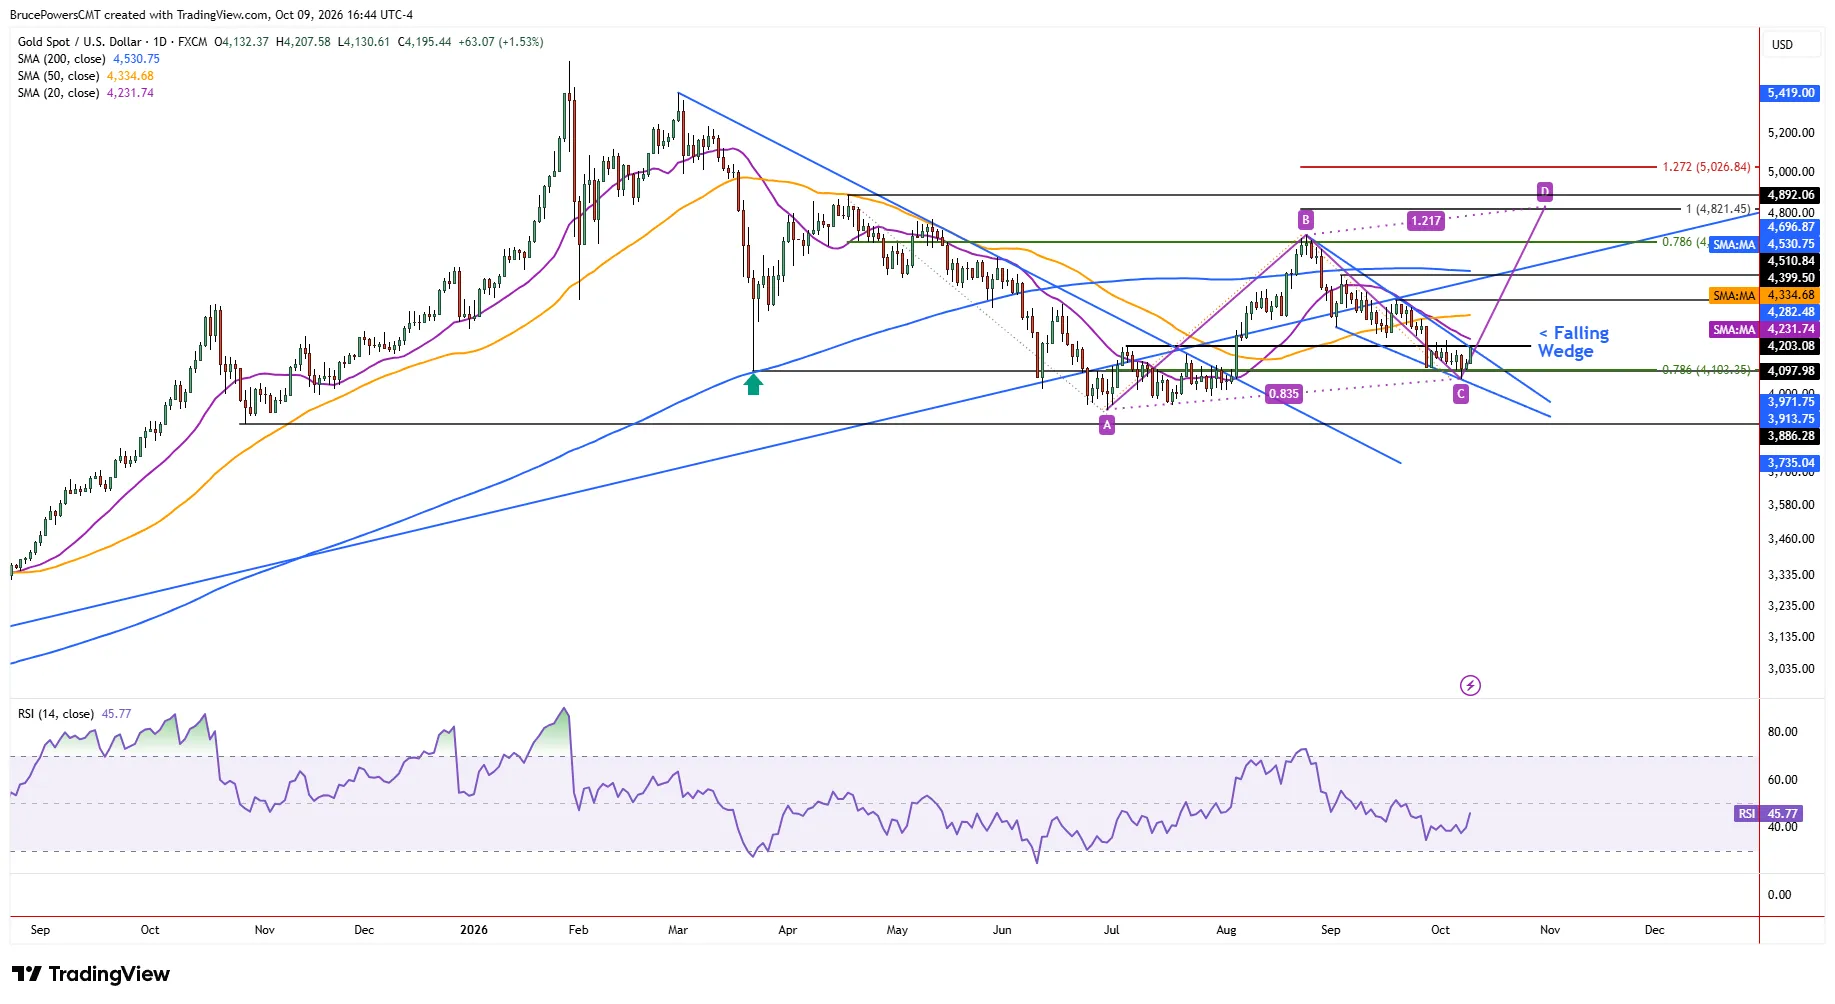Select the purple D pattern point label
1835x1004 pixels.
(1545, 190)
